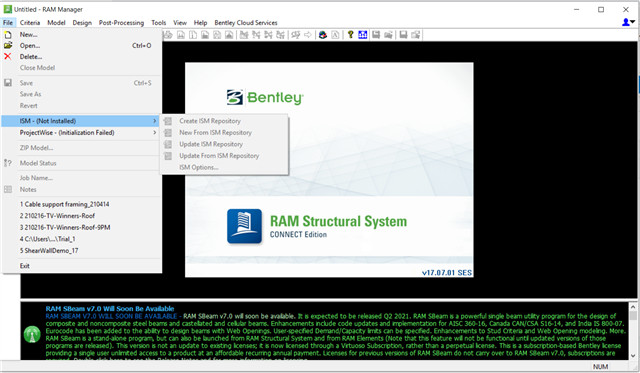Viewport: 640px width, 373px height.
Task: Click the RAM Manager title bar app icon
Action: click(7, 9)
